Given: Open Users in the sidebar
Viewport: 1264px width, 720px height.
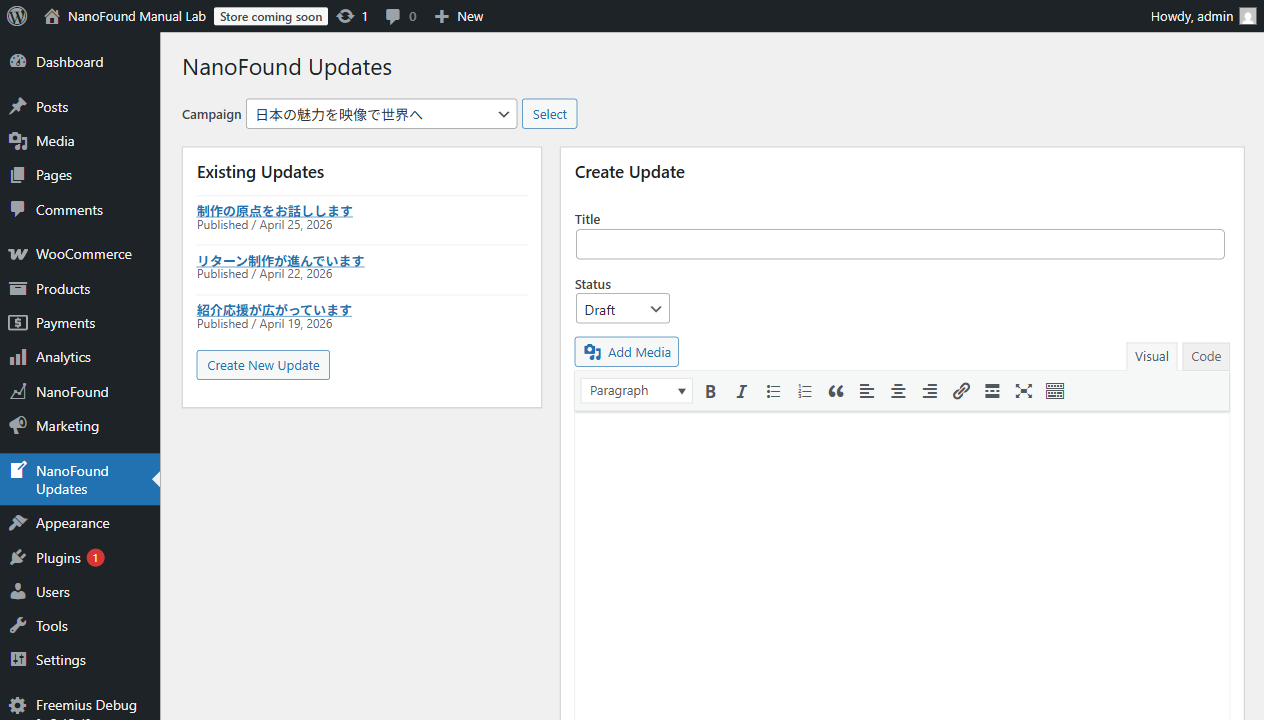Looking at the screenshot, I should click(x=80, y=592).
